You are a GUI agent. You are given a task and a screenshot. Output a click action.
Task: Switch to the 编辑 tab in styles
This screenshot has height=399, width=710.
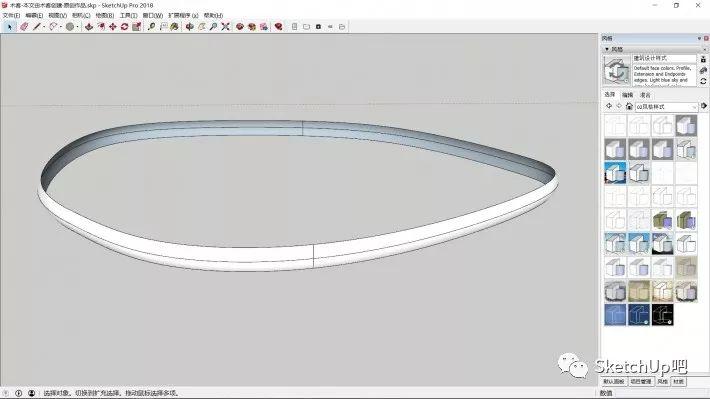627,95
